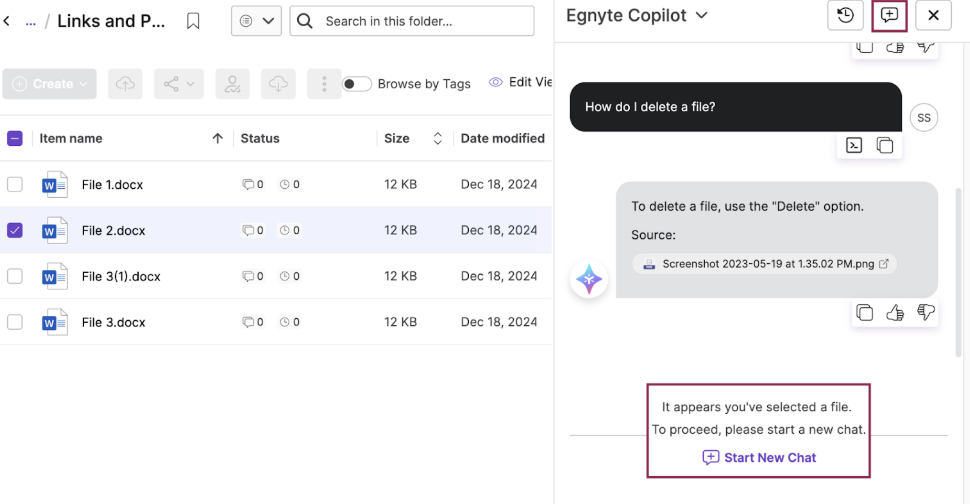Open the more actions vertical dots

click(324, 83)
